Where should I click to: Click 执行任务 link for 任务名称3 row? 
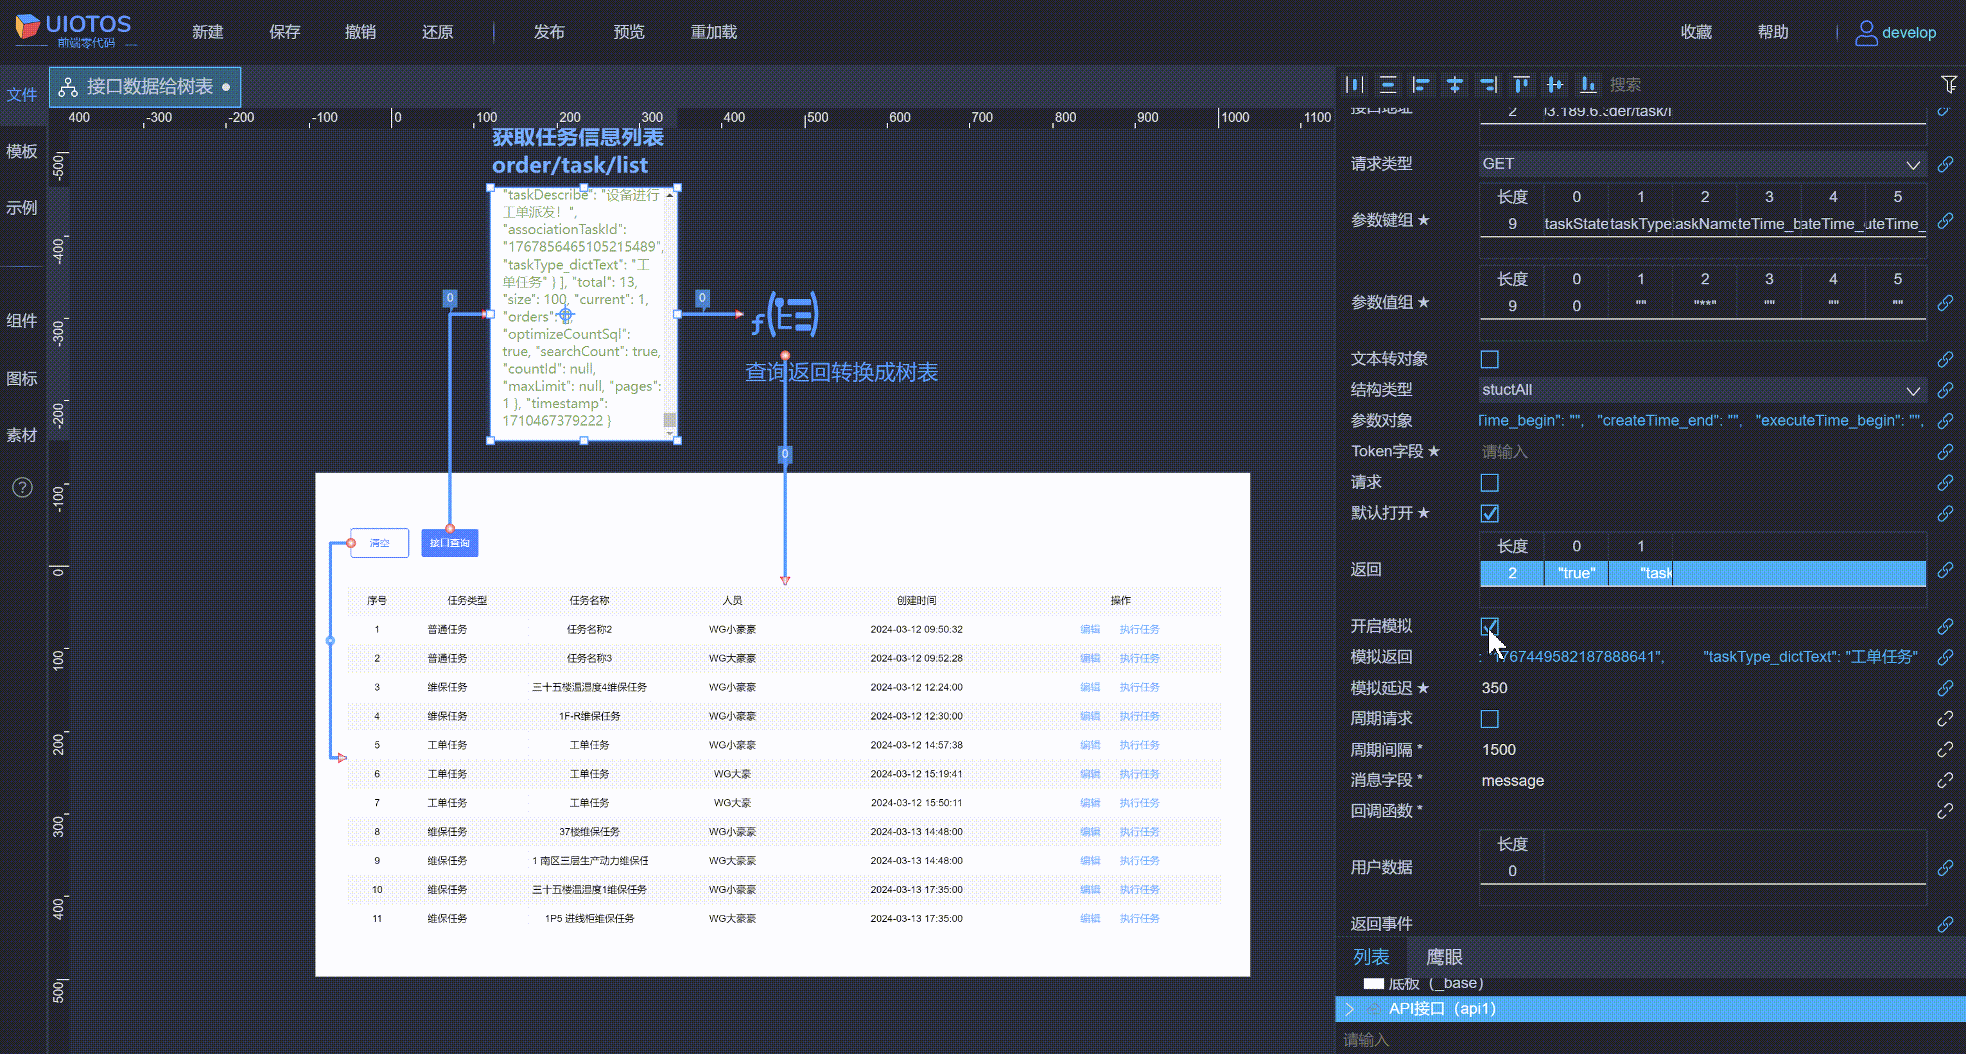pyautogui.click(x=1139, y=659)
